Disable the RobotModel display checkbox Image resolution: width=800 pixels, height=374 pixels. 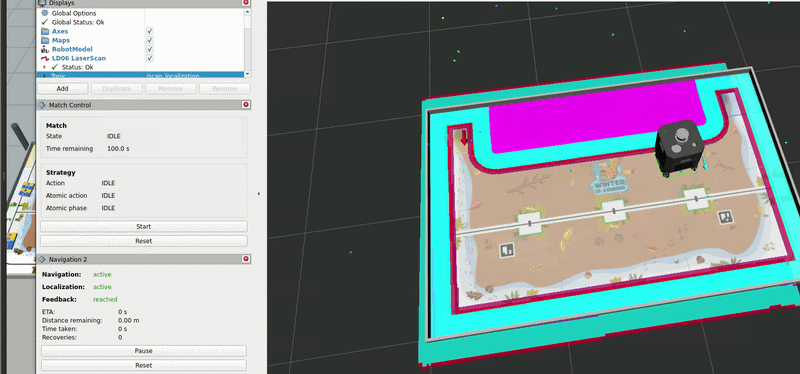pyautogui.click(x=149, y=49)
